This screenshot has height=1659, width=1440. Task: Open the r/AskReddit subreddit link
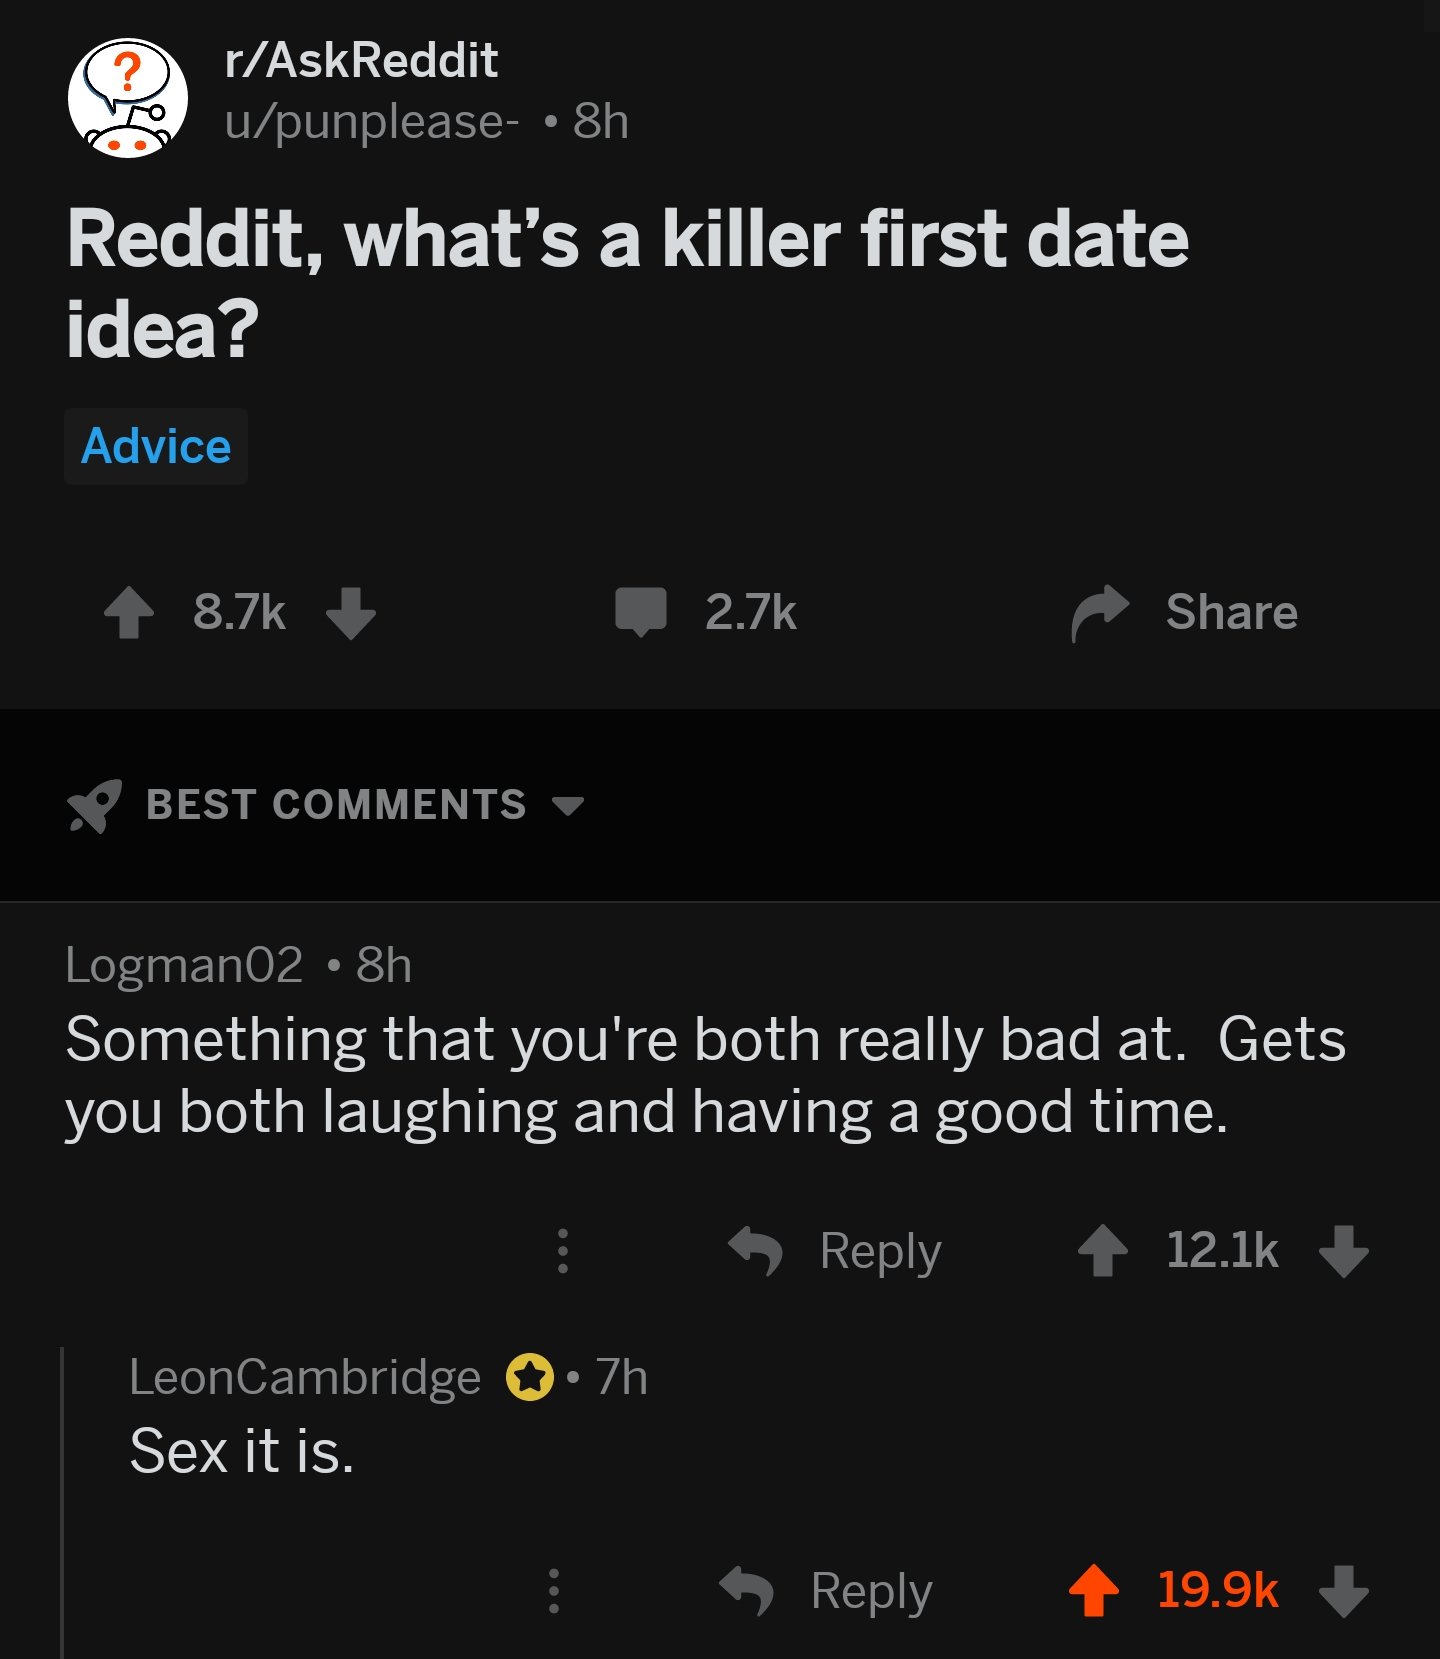[x=361, y=60]
